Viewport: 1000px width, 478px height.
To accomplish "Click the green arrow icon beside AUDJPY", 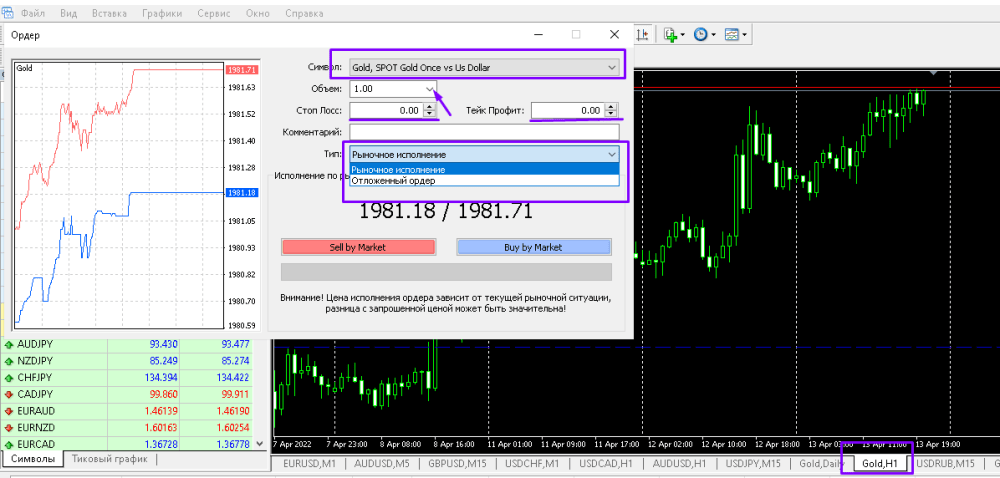I will pos(9,344).
